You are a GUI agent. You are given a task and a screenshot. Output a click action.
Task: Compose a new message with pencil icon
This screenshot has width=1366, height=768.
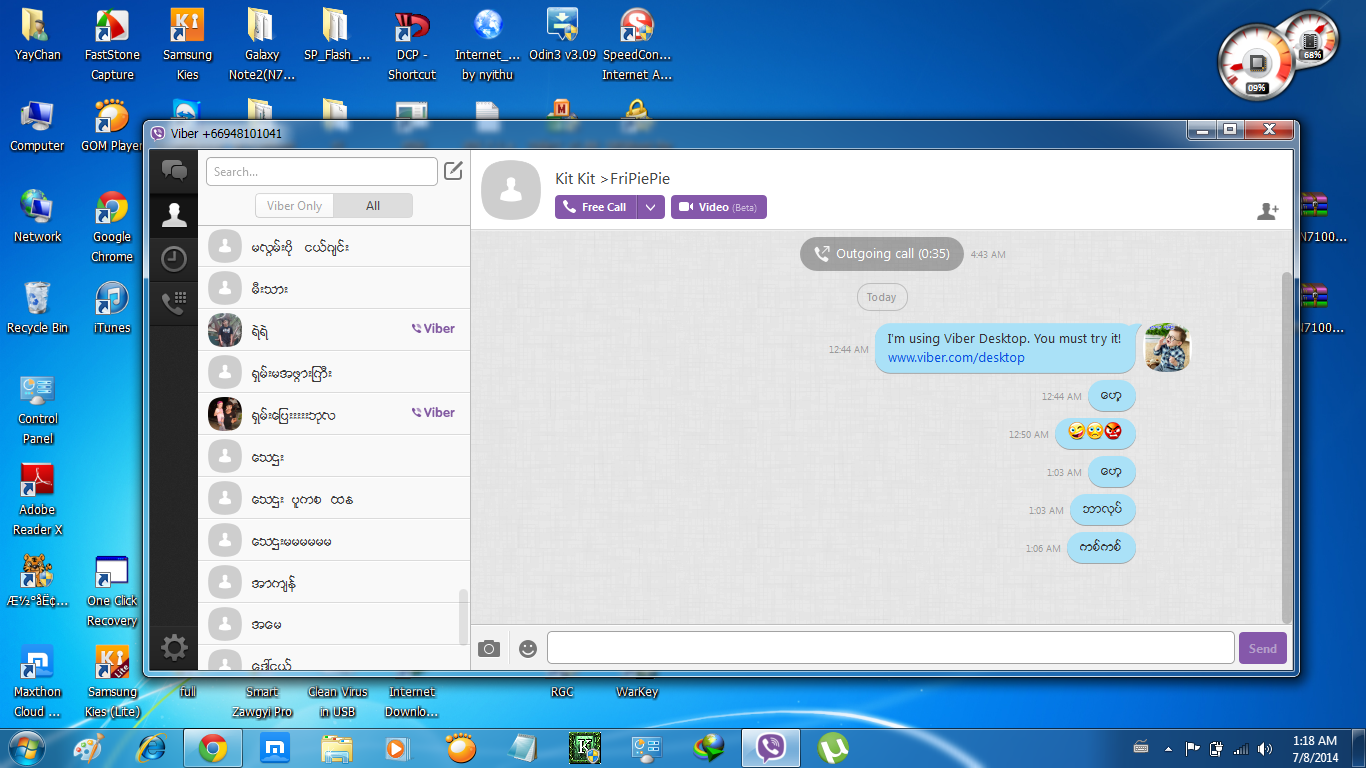click(x=453, y=170)
